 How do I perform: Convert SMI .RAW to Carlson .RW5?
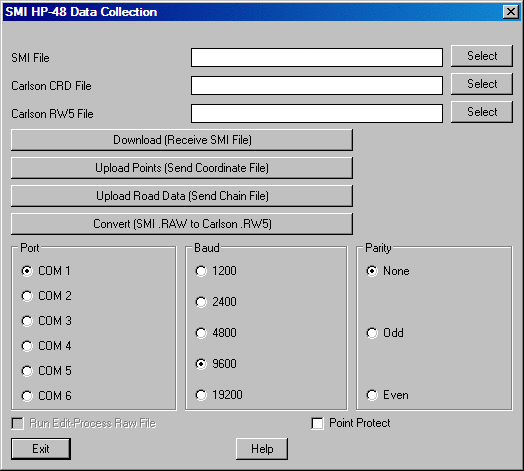click(x=182, y=224)
